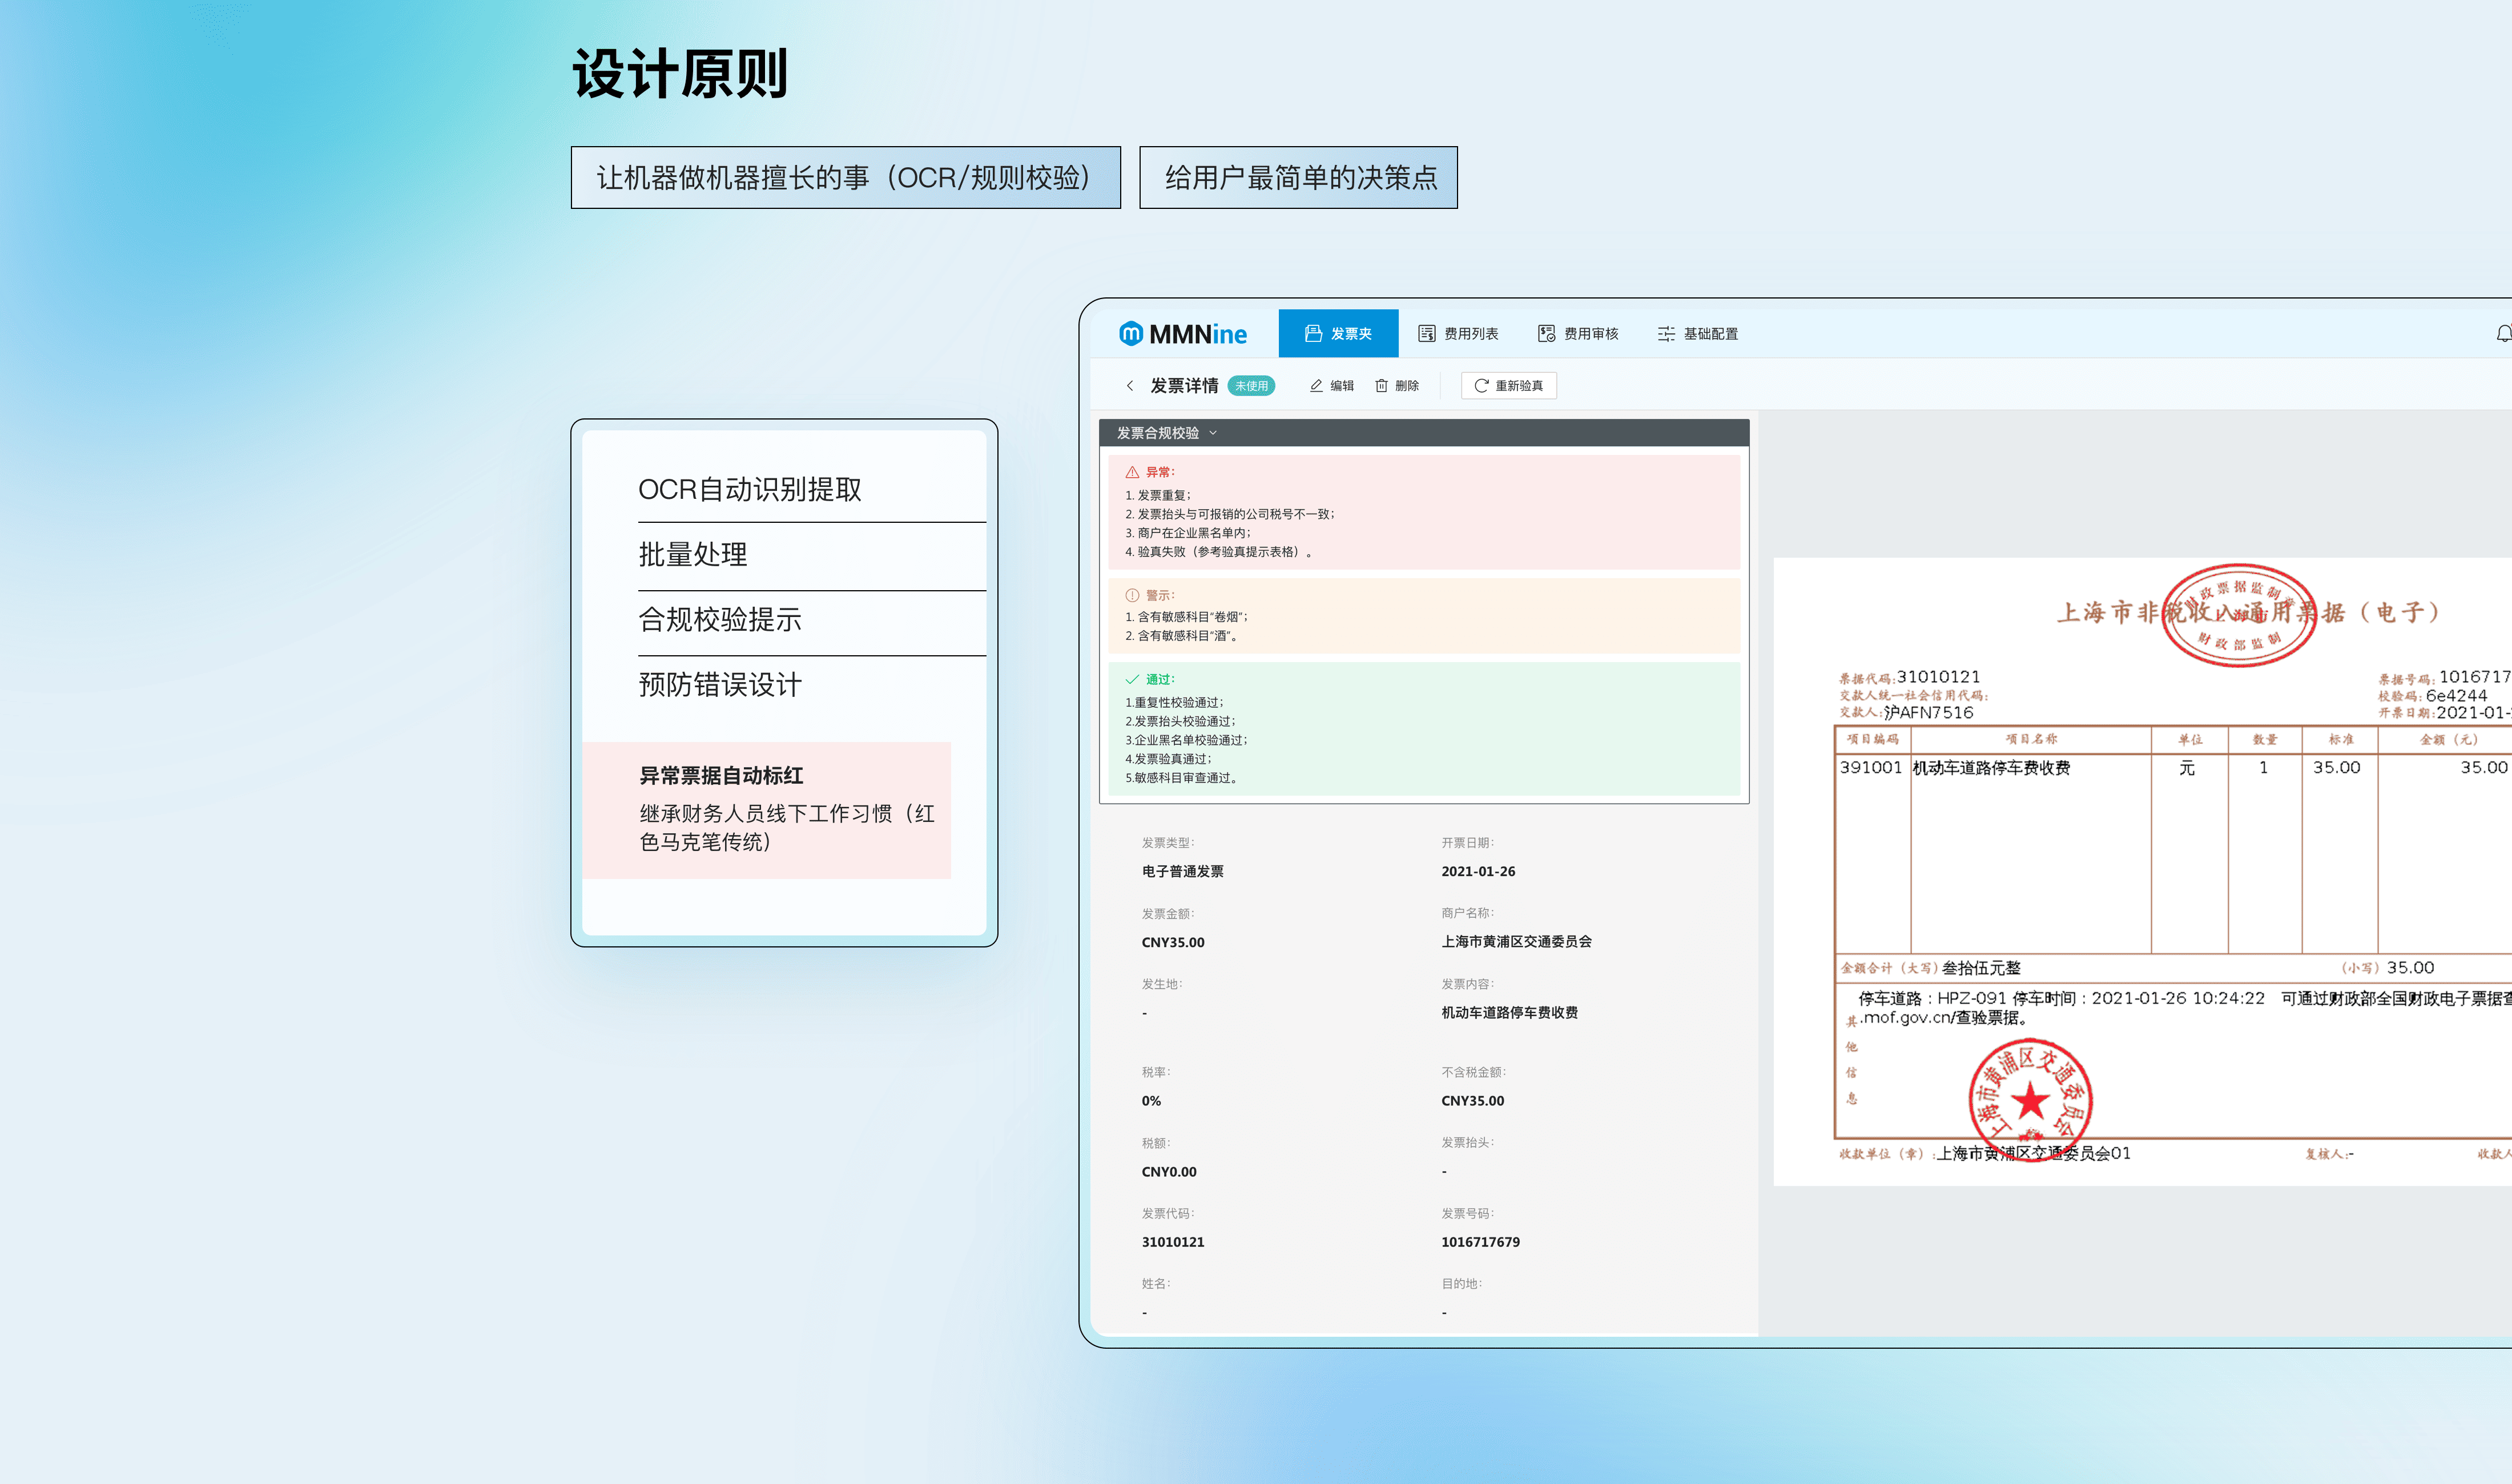2512x1484 pixels.
Task: Click the red 异常 warning triangle icon
Action: 1132,472
